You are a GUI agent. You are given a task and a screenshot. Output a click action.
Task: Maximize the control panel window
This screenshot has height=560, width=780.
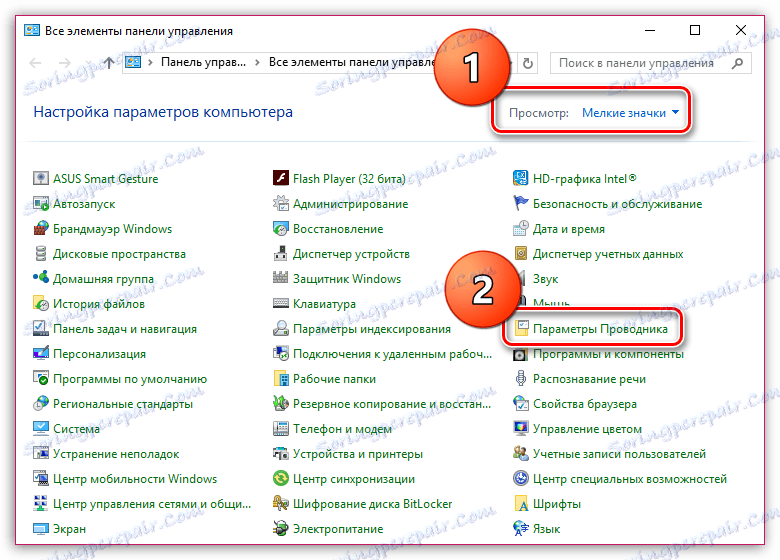pos(695,30)
